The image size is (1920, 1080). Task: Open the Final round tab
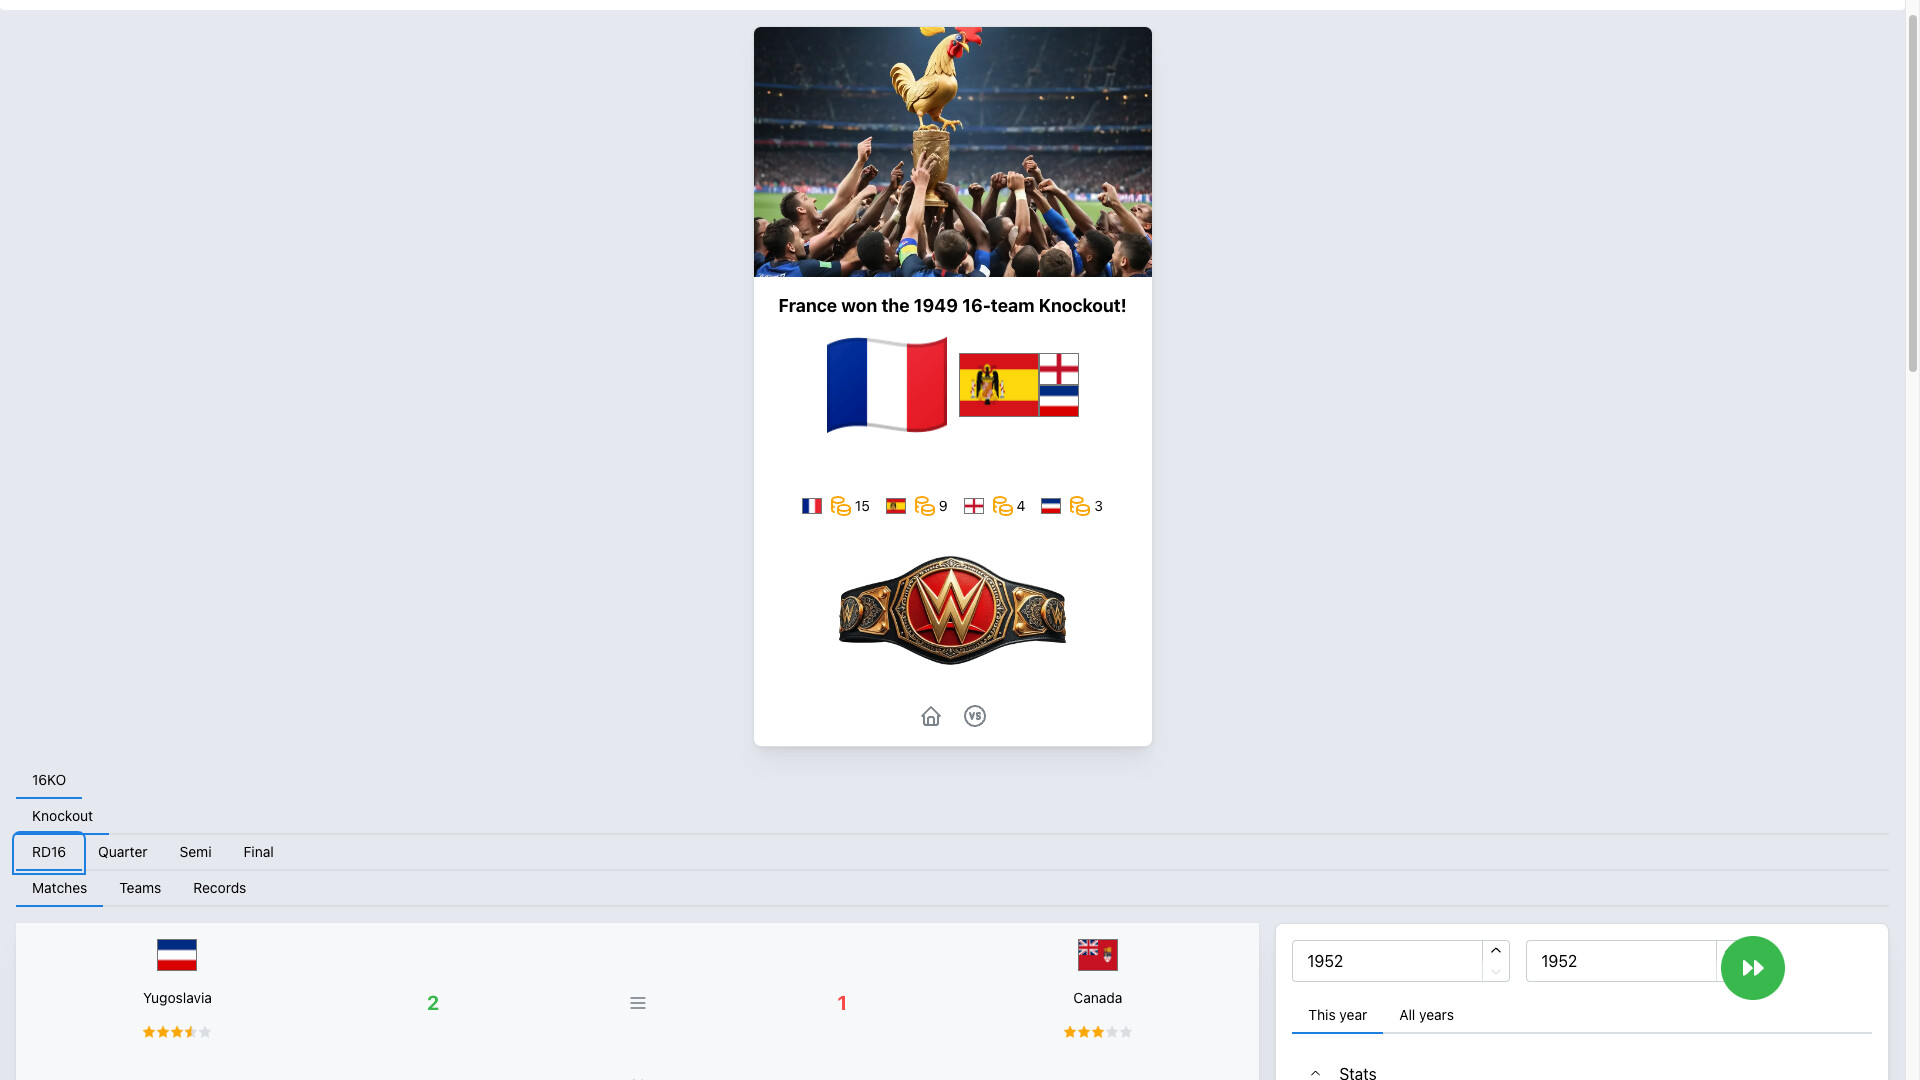click(x=258, y=852)
